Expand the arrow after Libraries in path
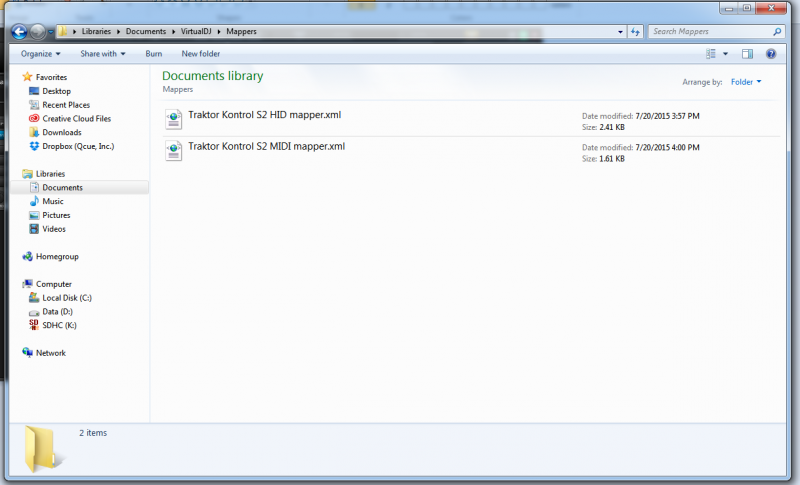This screenshot has height=485, width=800. pos(118,32)
